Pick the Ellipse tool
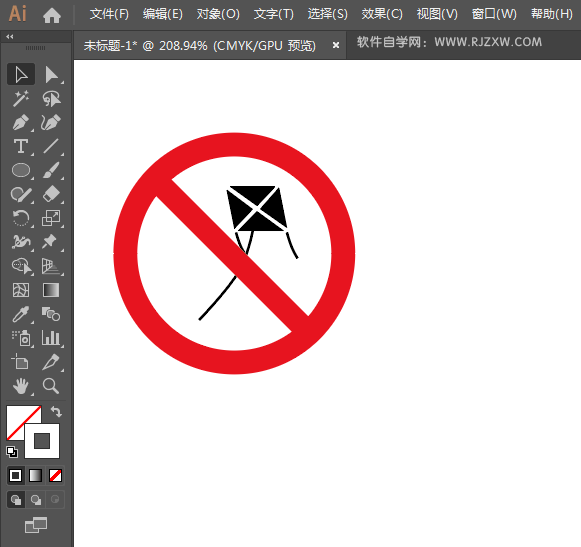Image resolution: width=581 pixels, height=547 pixels. [21, 170]
